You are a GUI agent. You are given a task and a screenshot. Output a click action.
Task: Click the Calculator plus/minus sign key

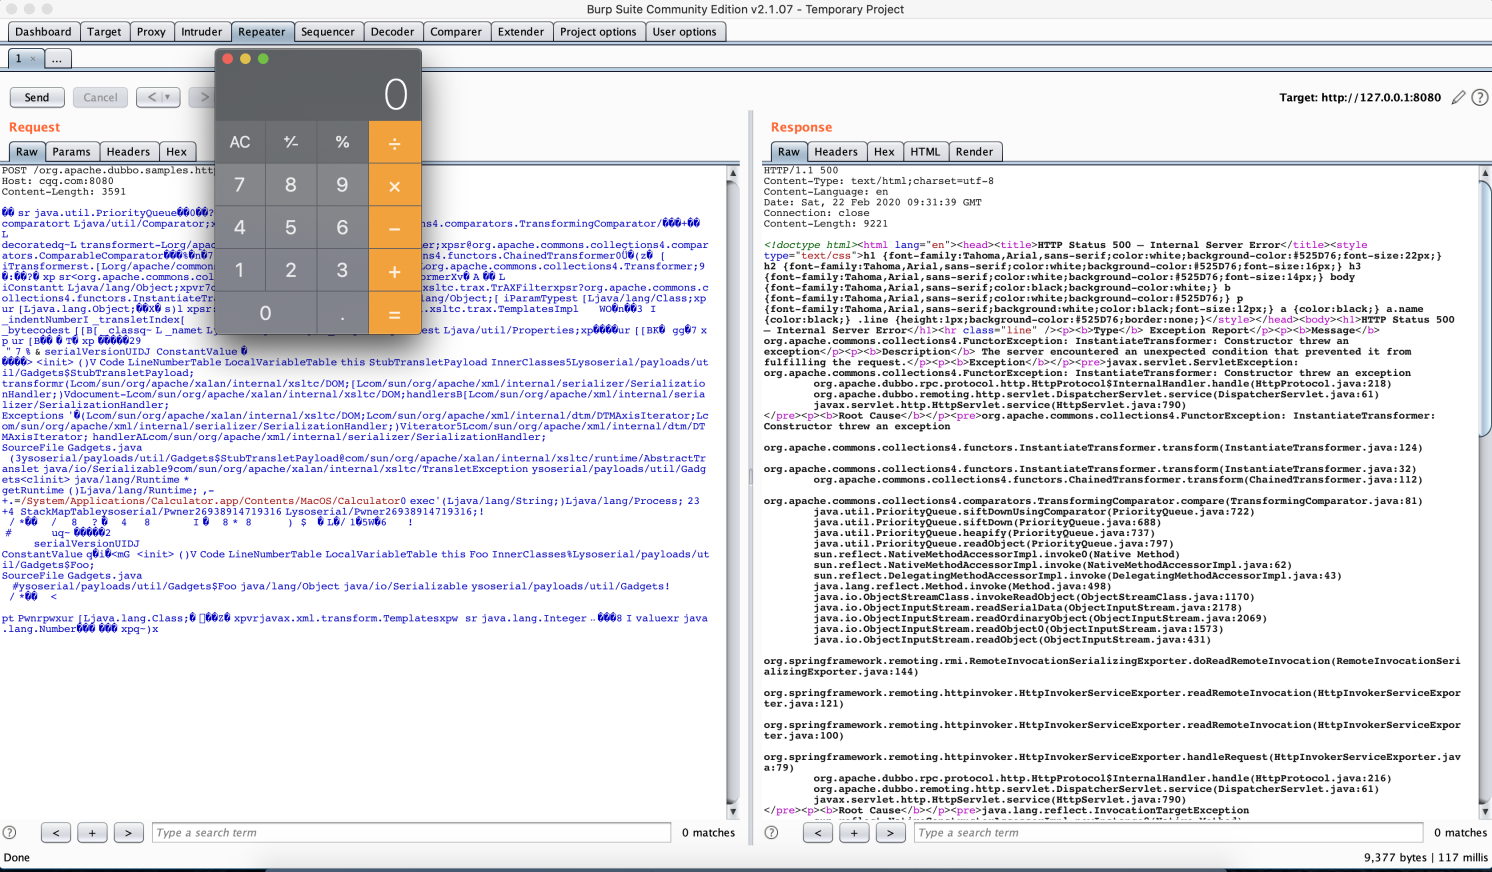coord(291,142)
